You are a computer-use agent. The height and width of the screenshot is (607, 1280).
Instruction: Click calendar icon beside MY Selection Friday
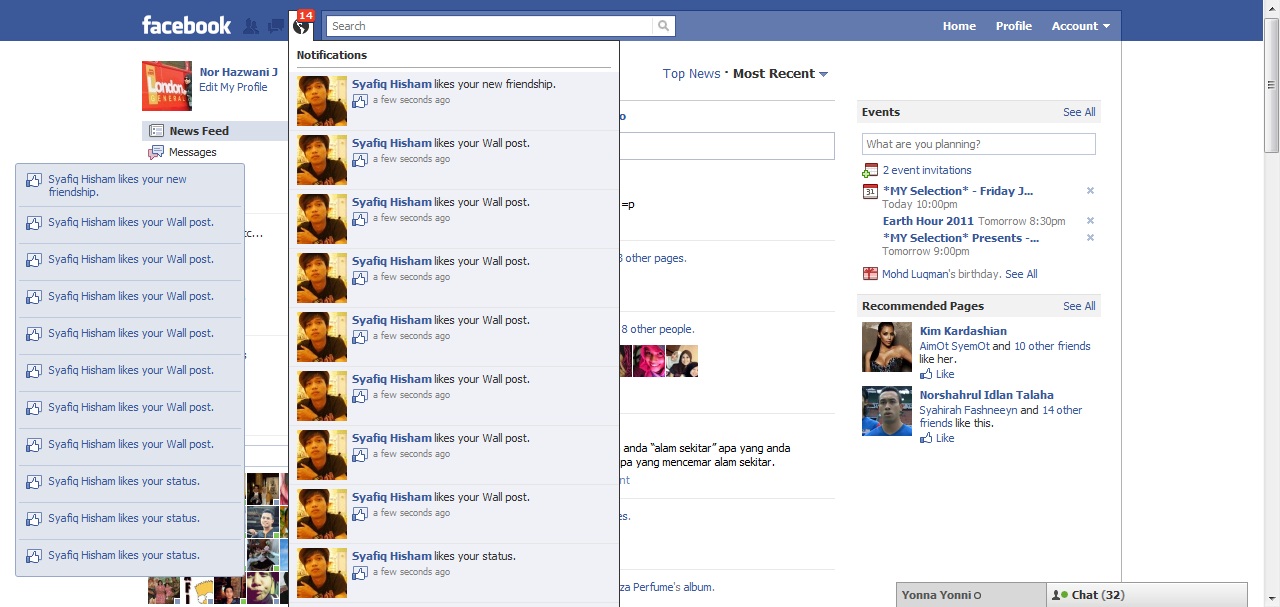(x=870, y=191)
